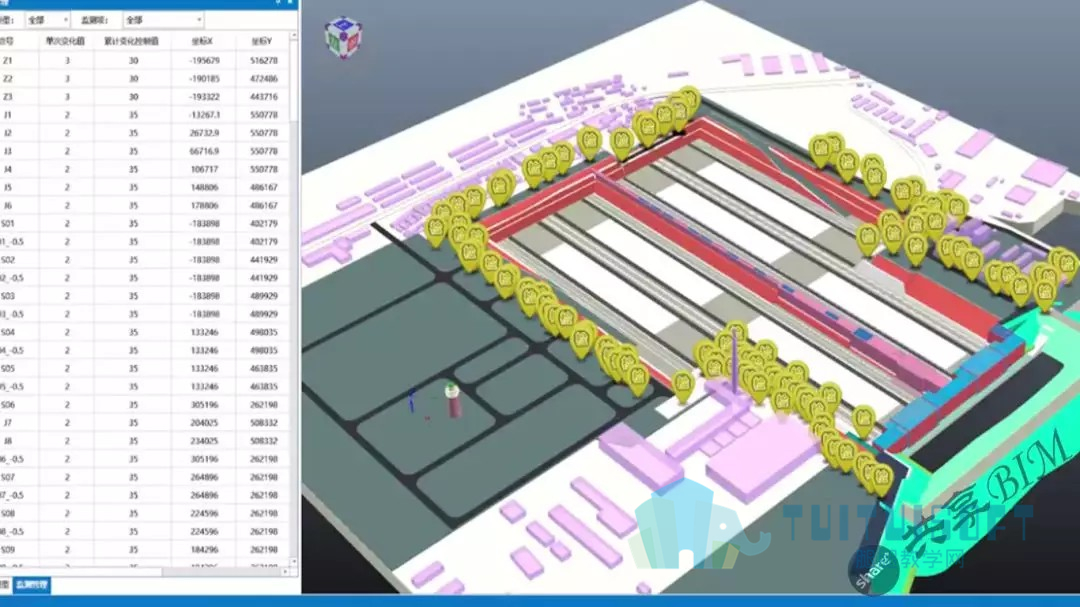Click coordinate X value 26732.9
The width and height of the screenshot is (1080, 607).
[204, 133]
